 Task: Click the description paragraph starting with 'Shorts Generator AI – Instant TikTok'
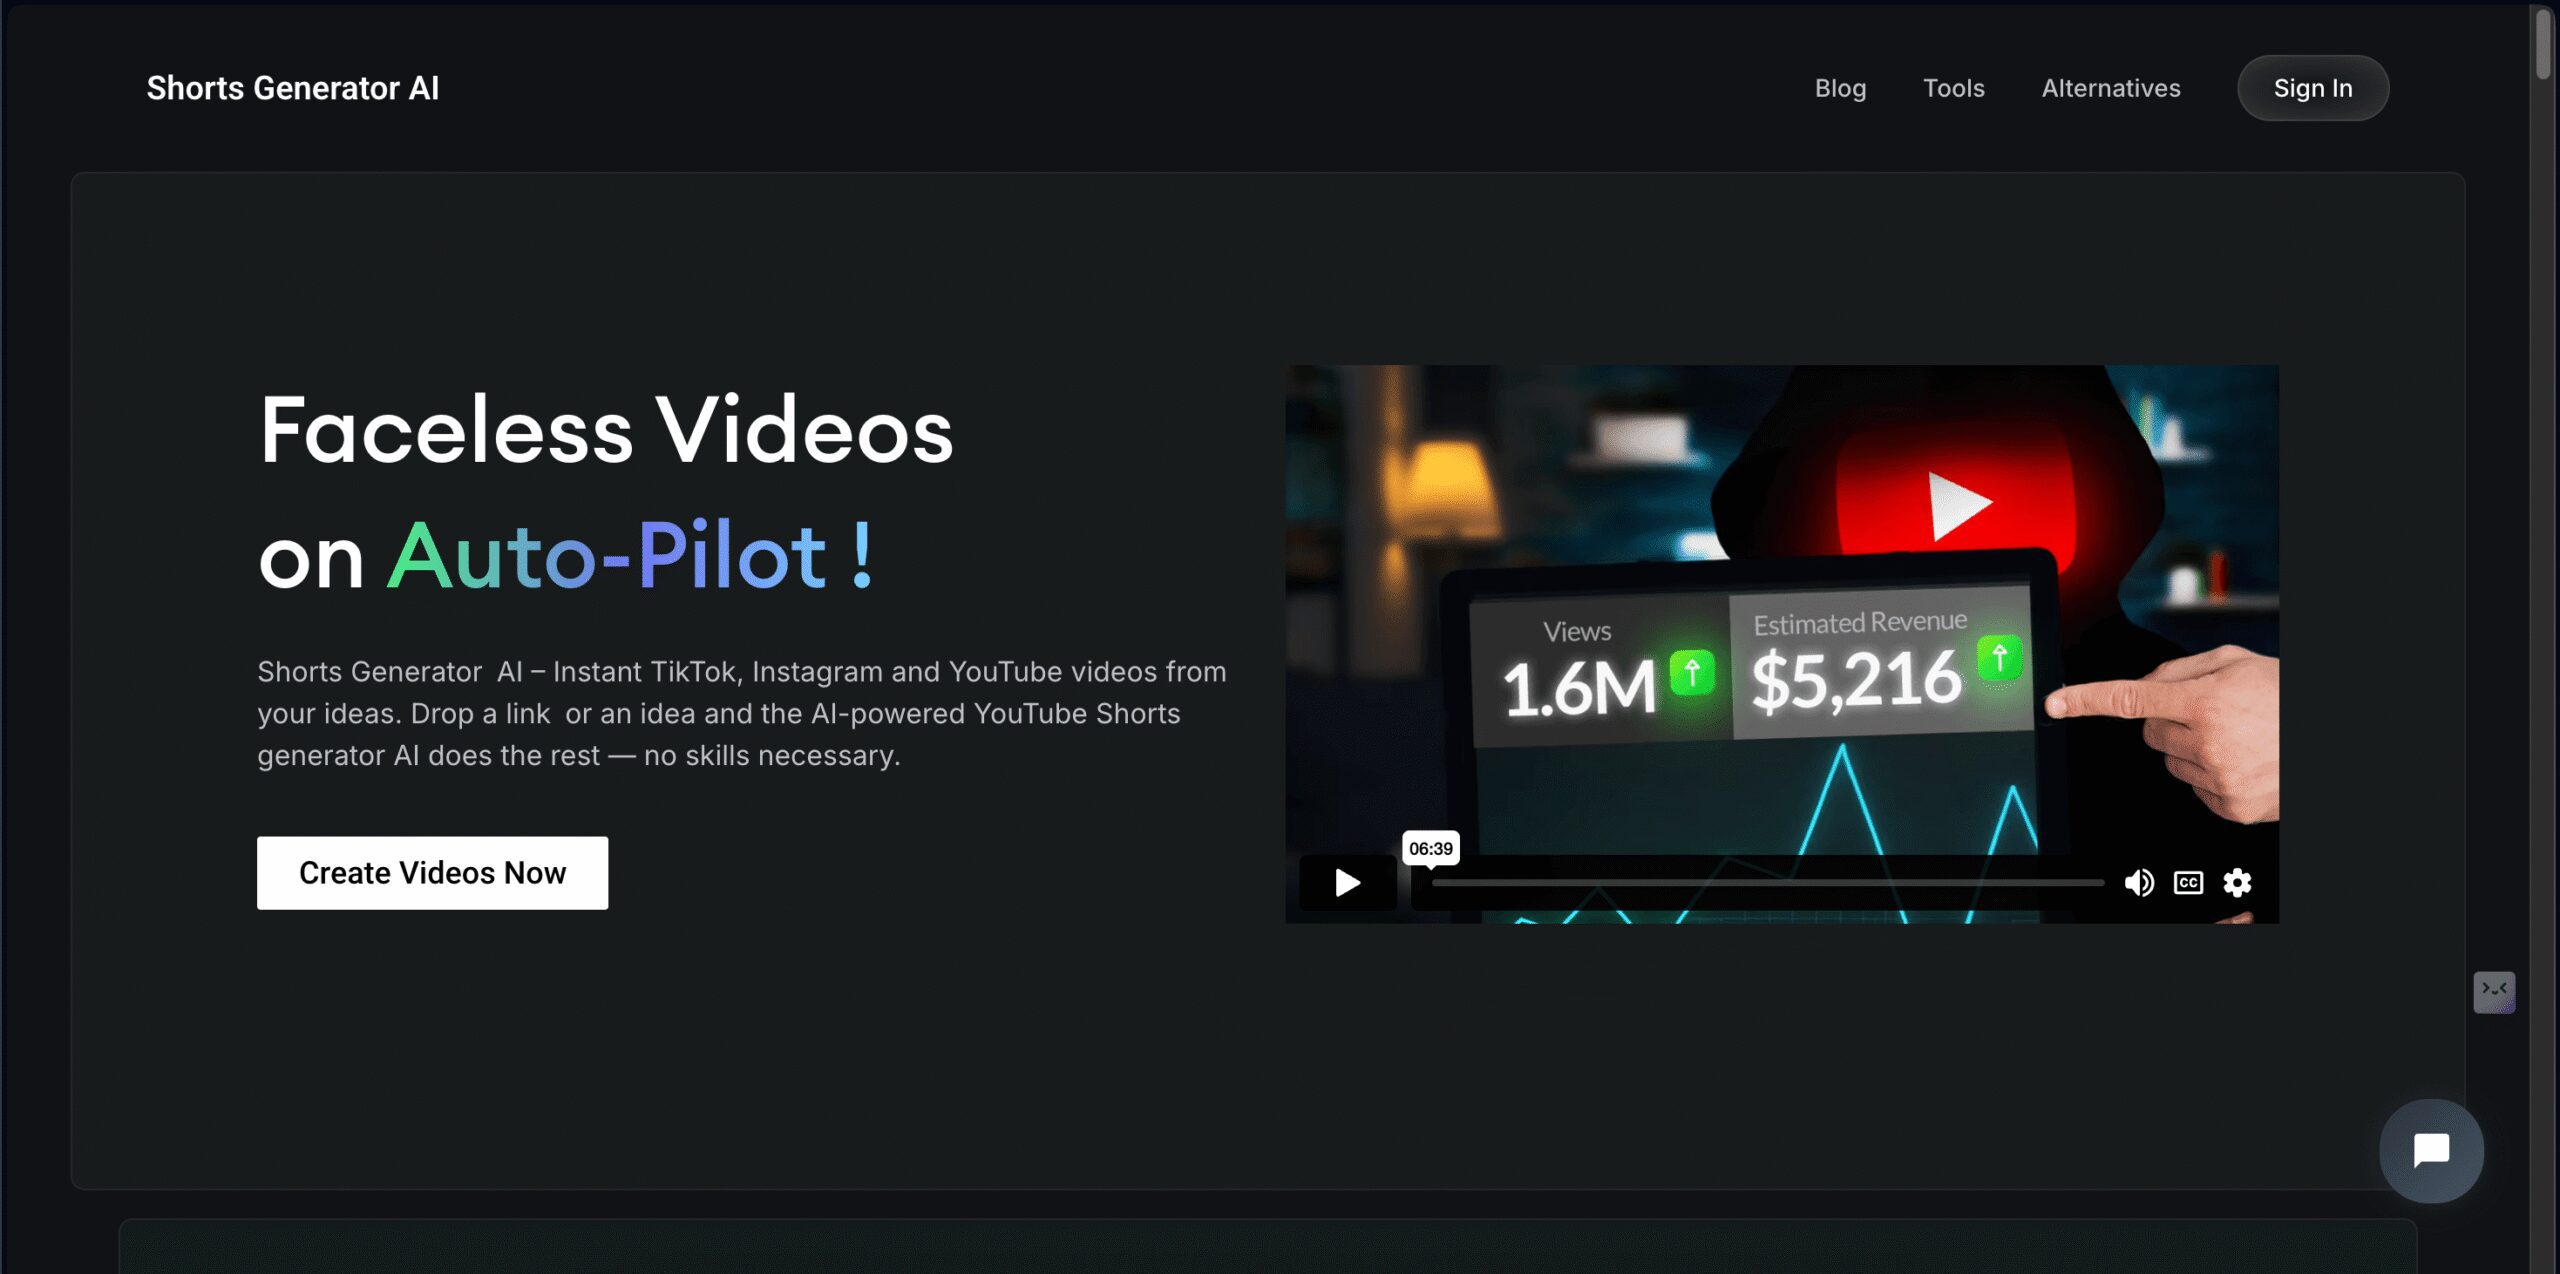coord(742,713)
